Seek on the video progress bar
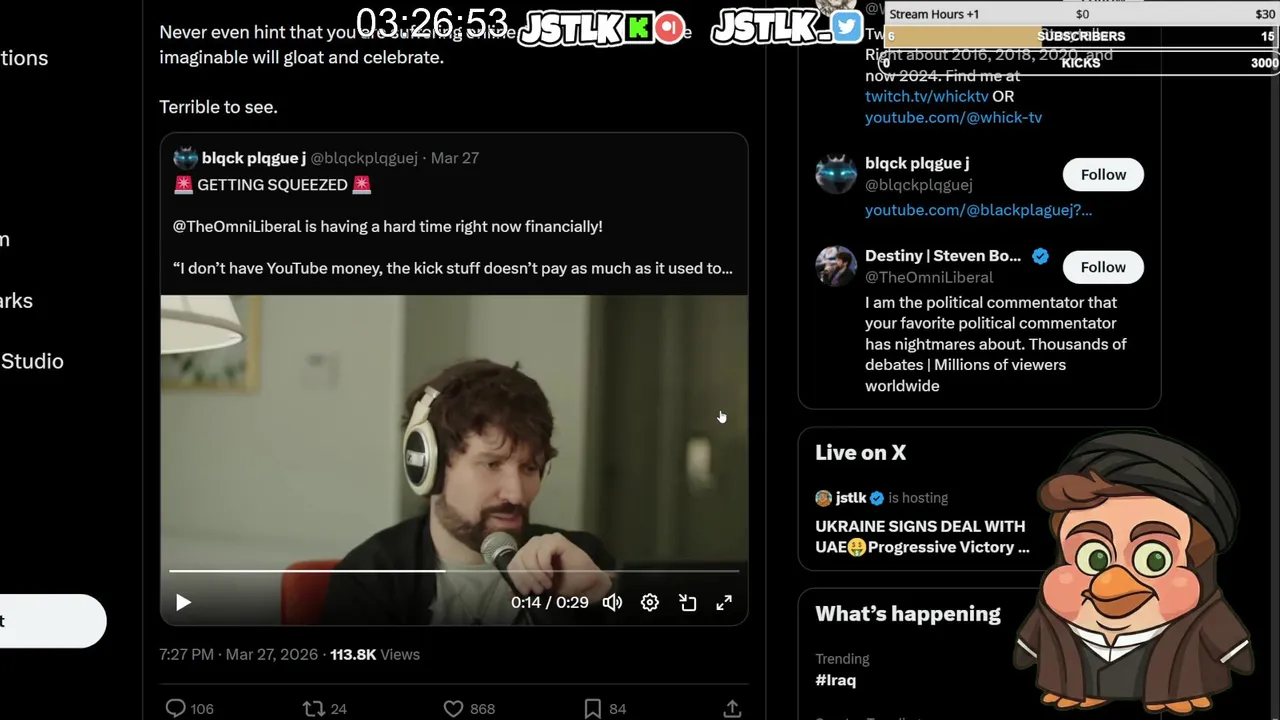Screen dimensions: 1280x720 coord(454,571)
